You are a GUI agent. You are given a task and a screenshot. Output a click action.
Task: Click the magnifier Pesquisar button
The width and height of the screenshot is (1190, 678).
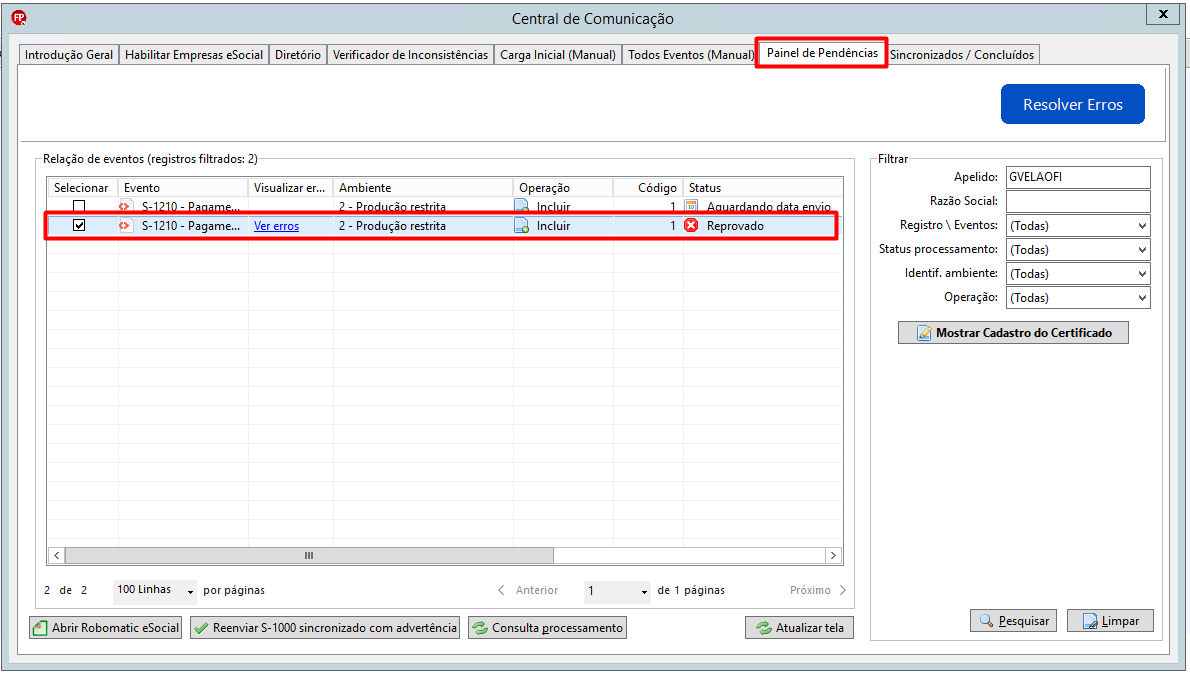pos(1013,621)
